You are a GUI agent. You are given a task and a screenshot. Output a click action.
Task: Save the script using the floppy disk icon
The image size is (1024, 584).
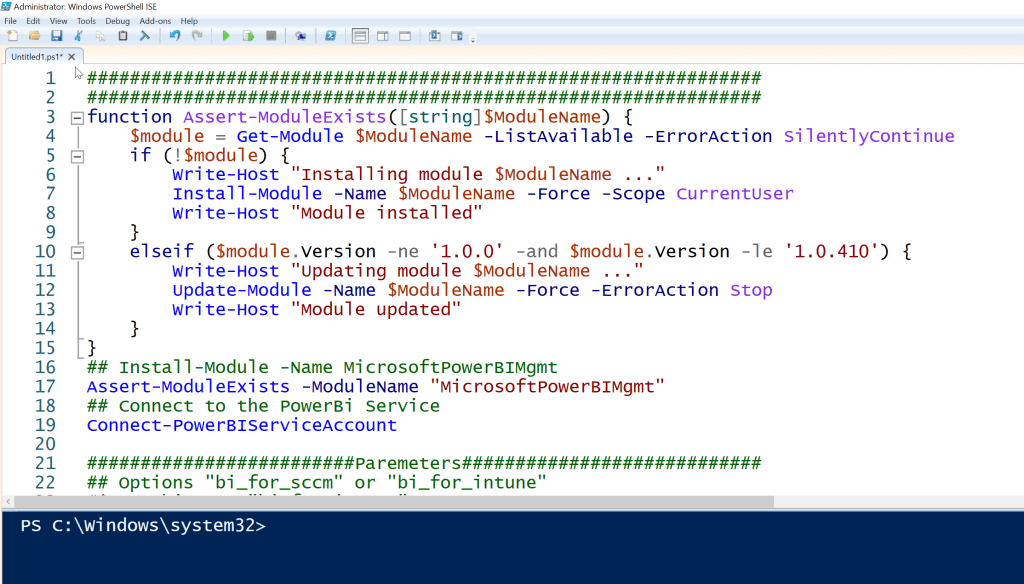tap(56, 36)
